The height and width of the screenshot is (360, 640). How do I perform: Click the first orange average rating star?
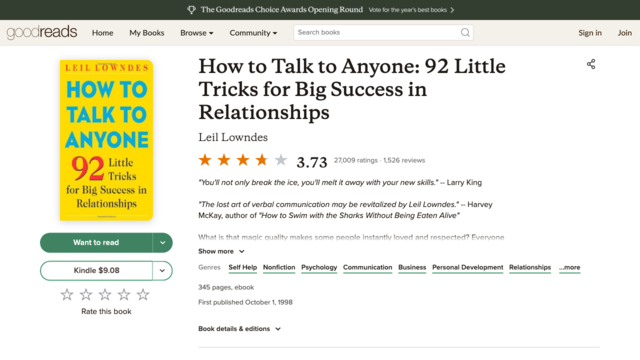205,160
